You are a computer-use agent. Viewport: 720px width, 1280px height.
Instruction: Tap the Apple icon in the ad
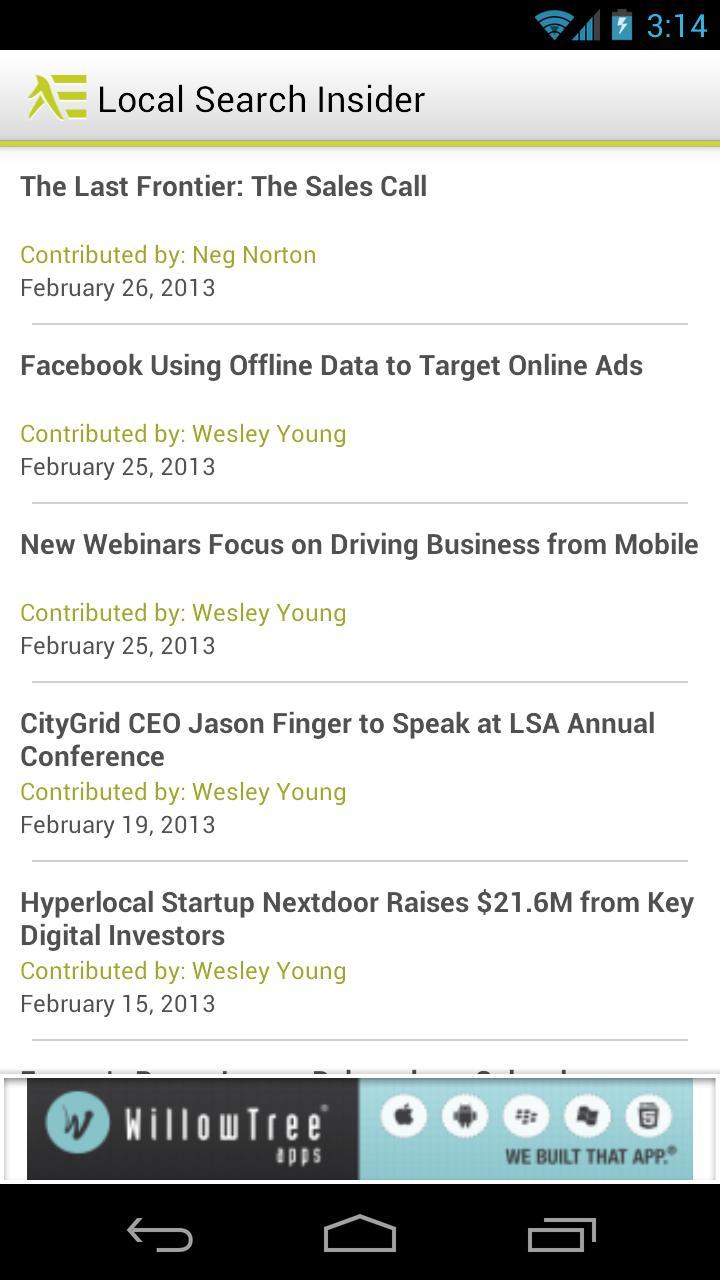pos(404,1115)
